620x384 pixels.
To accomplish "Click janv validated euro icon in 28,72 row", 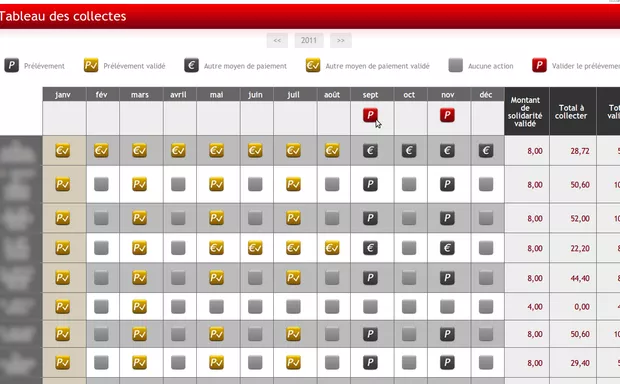I will pyautogui.click(x=63, y=151).
